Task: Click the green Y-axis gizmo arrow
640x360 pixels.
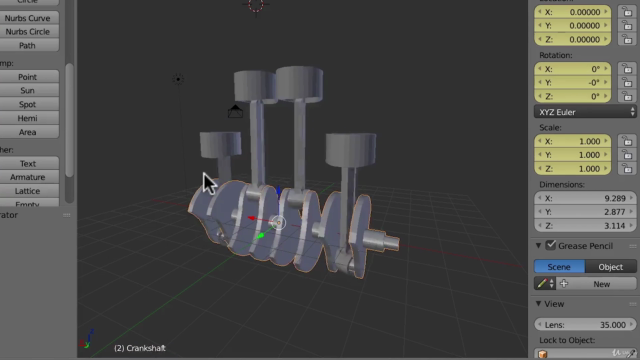Action: tap(261, 236)
